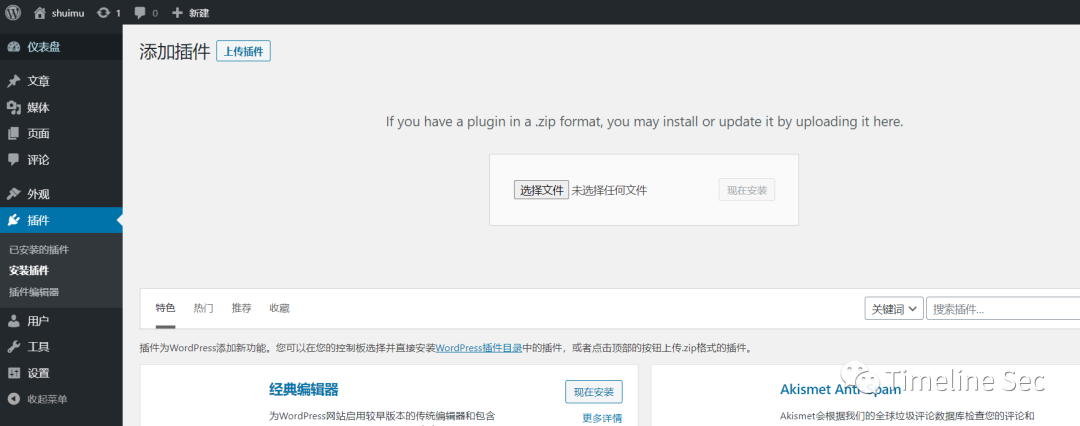
Task: Click the shuimu site name
Action: point(68,13)
